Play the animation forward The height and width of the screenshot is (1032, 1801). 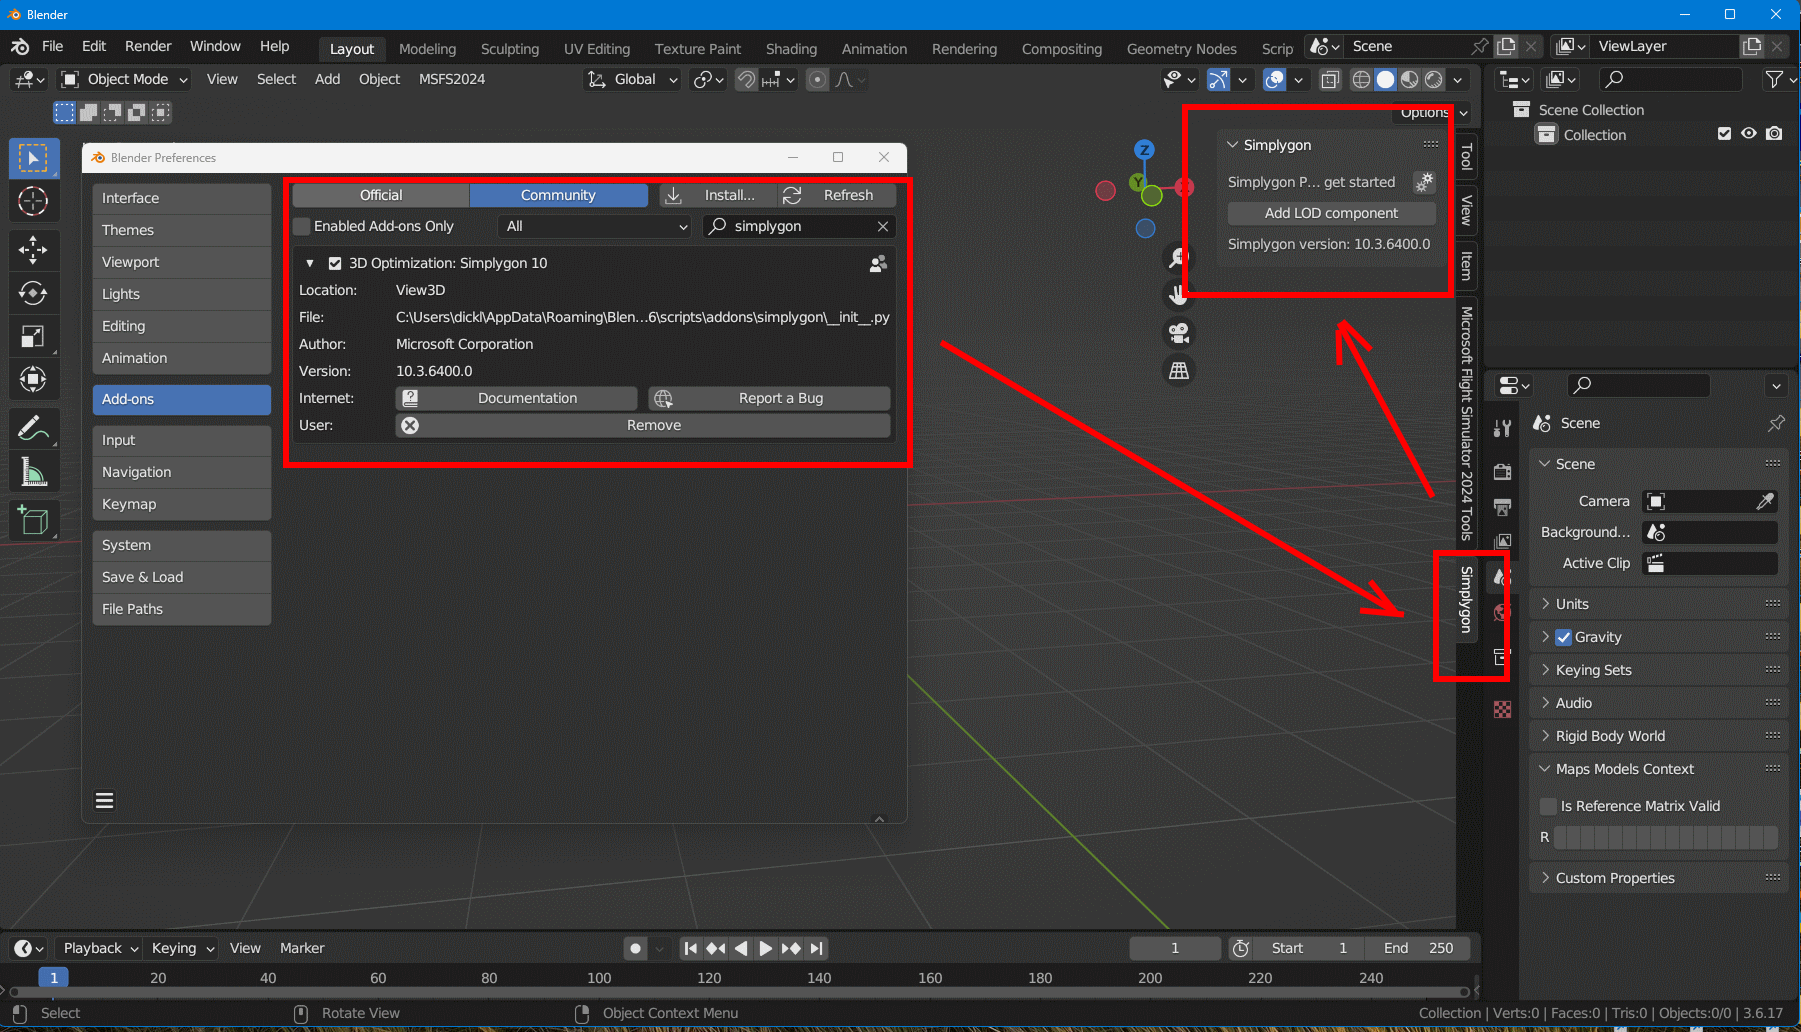(765, 948)
